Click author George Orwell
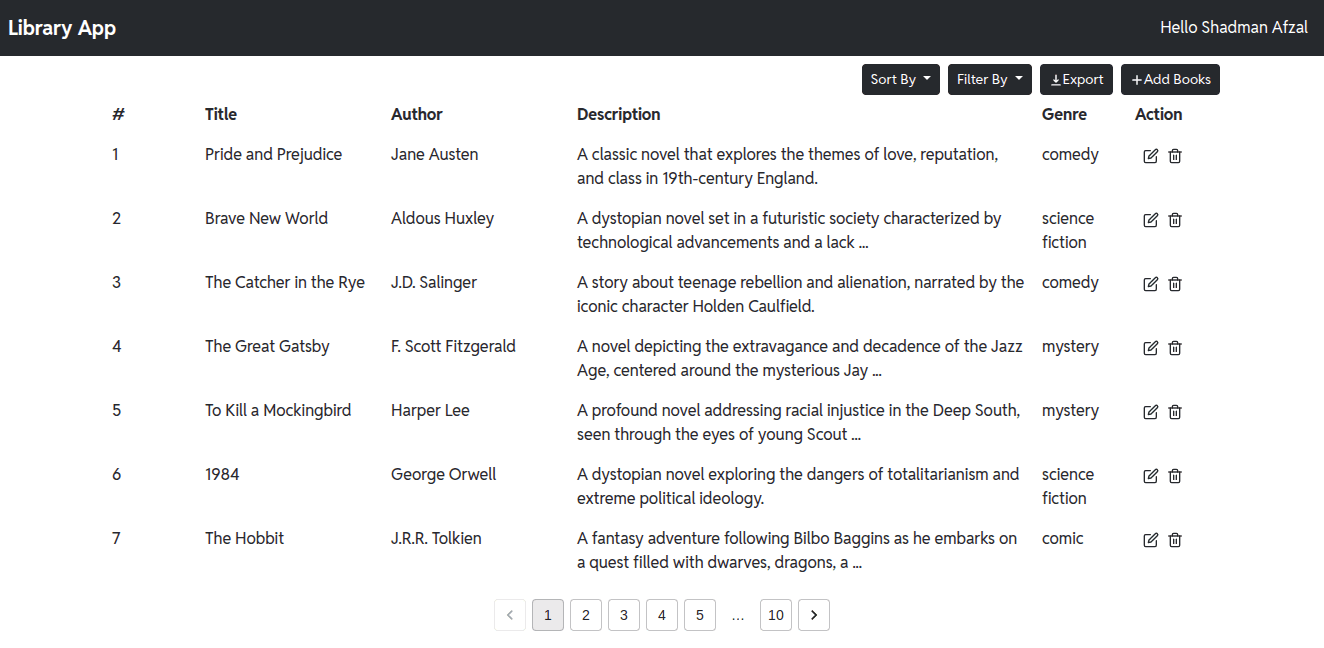Screen dimensions: 1324x648 444,474
